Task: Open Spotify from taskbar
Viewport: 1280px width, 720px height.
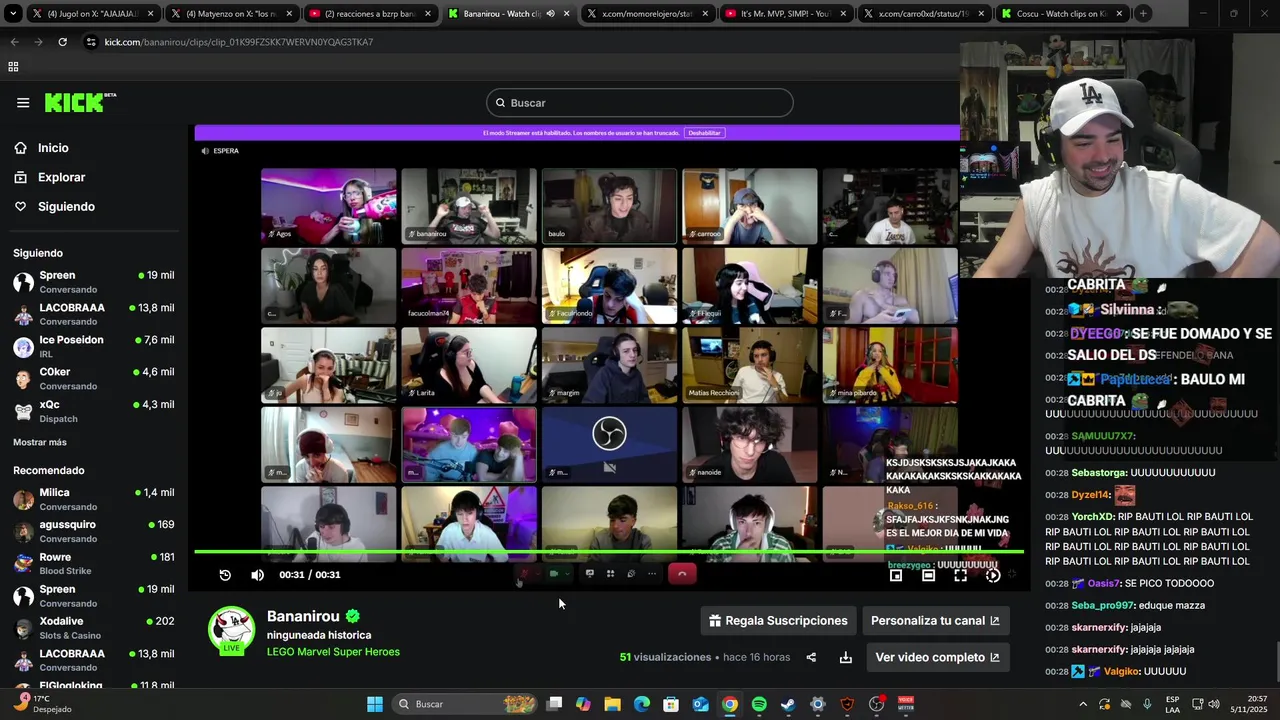Action: pos(759,704)
